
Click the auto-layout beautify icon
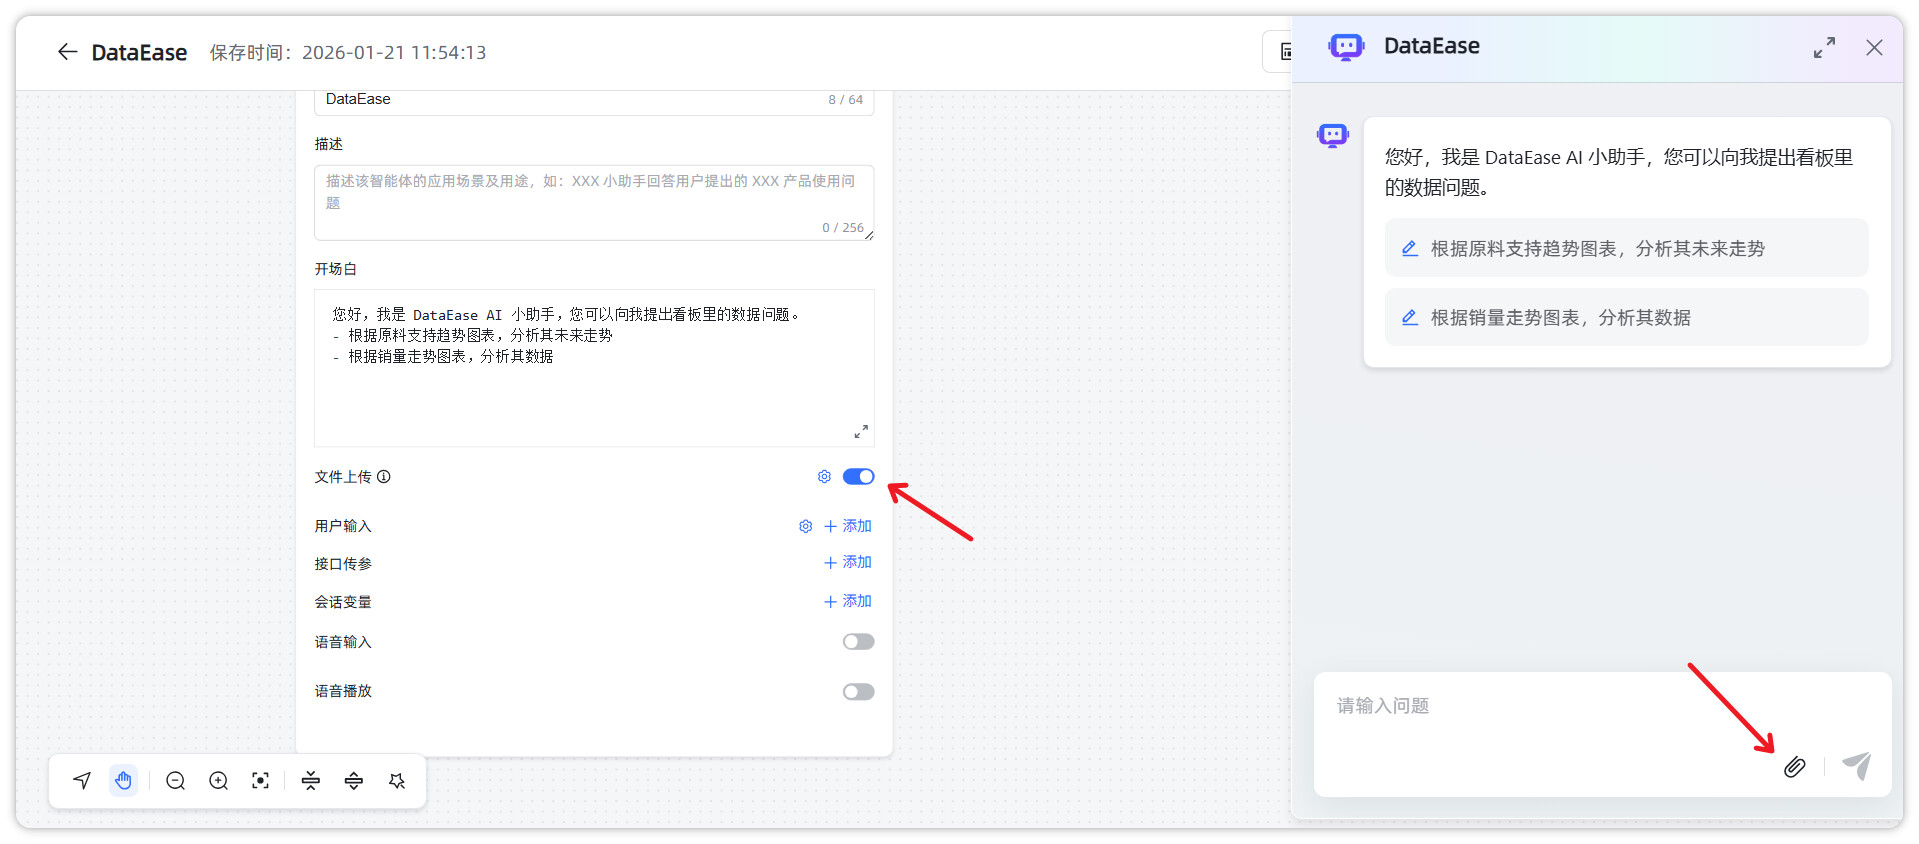(x=397, y=781)
